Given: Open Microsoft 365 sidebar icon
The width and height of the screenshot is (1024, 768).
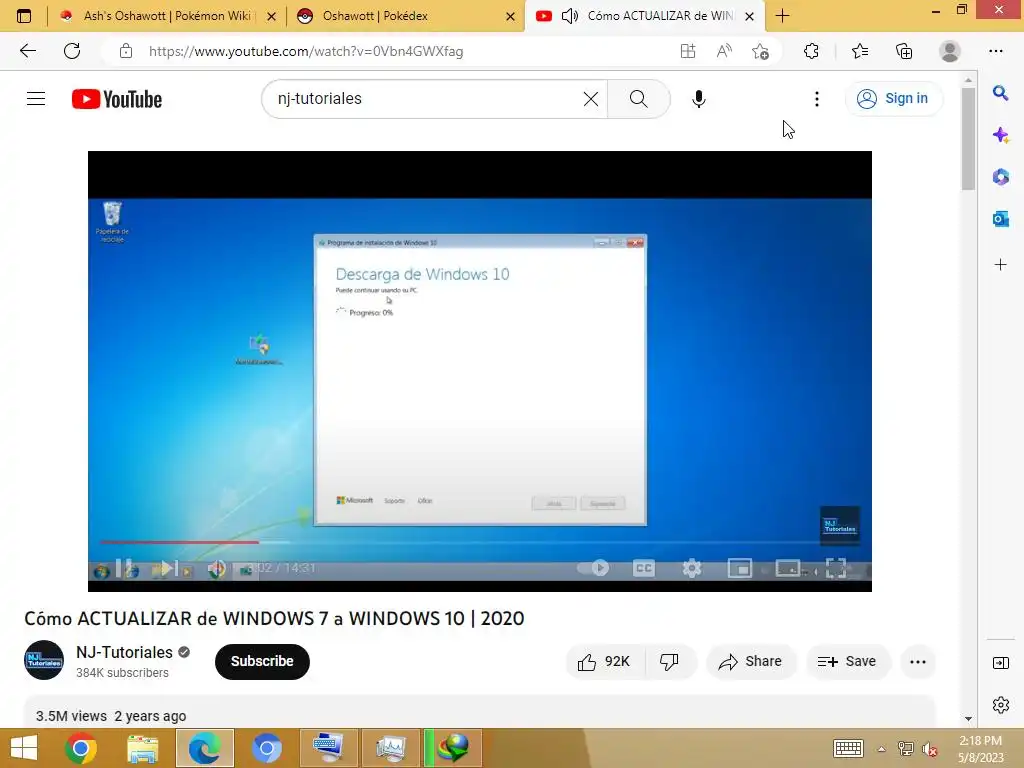Looking at the screenshot, I should pyautogui.click(x=1000, y=177).
